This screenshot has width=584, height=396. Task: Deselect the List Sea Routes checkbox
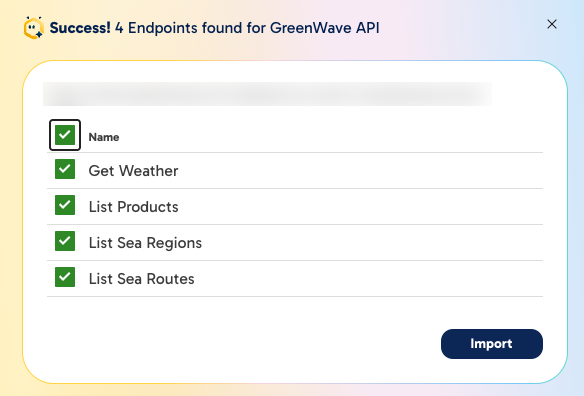click(x=65, y=277)
